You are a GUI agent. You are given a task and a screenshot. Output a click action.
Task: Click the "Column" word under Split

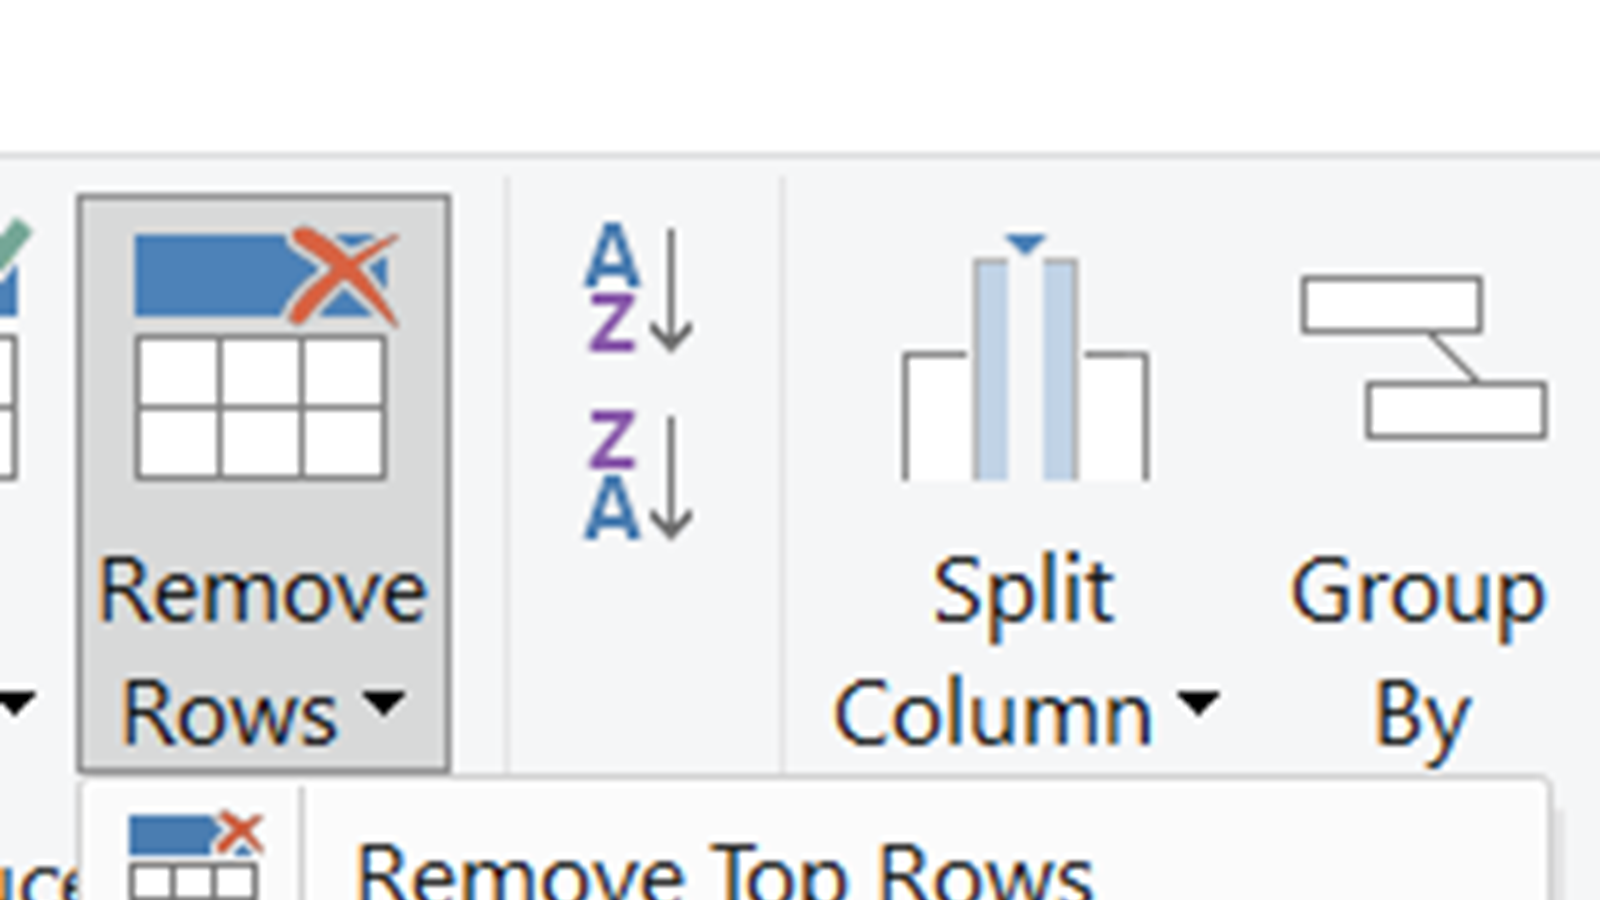(992, 714)
